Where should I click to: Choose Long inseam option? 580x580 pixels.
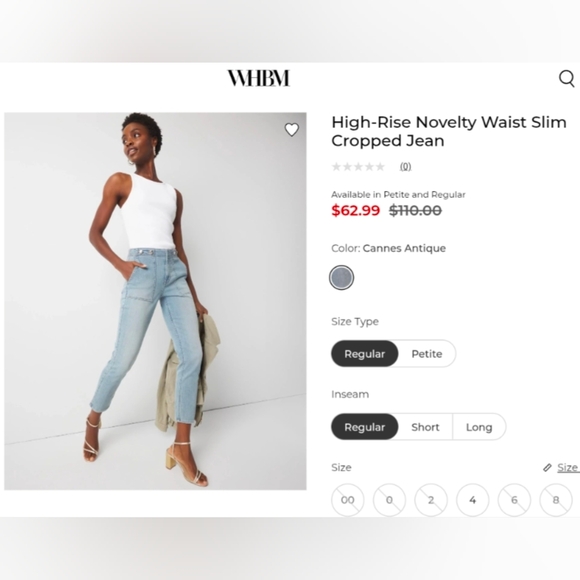coord(479,427)
